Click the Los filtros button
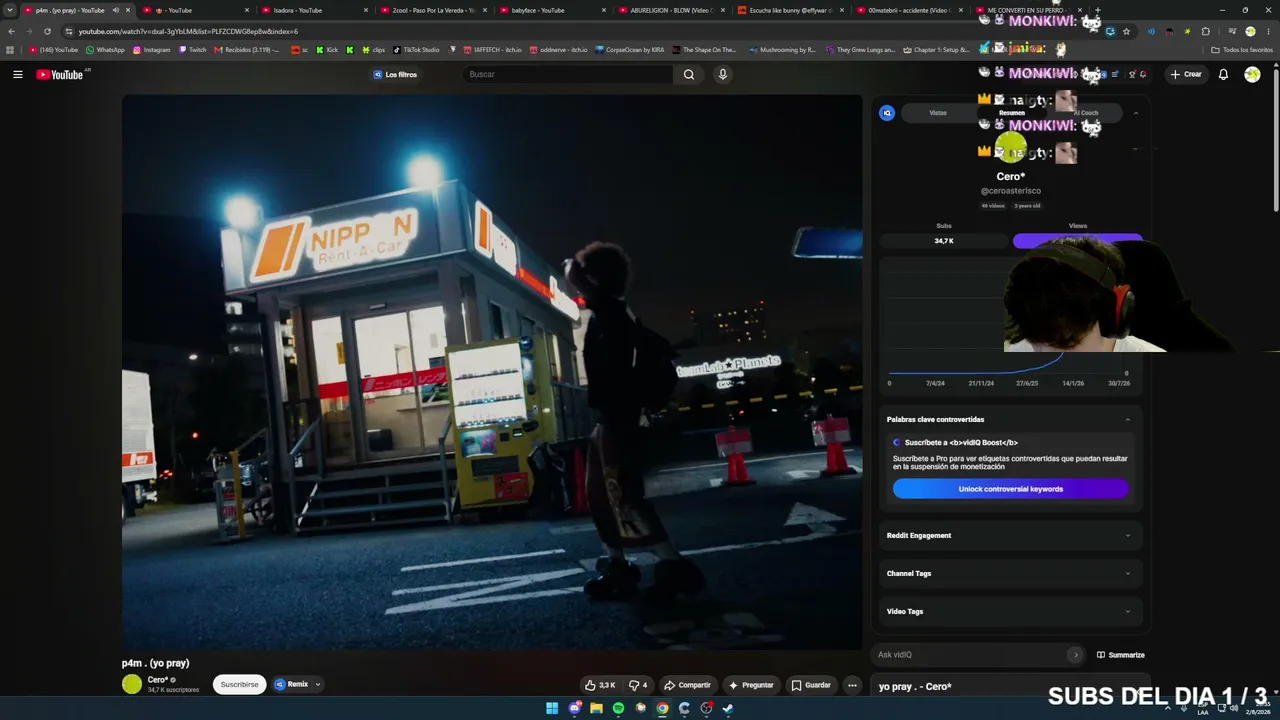Viewport: 1280px width, 720px height. (395, 74)
